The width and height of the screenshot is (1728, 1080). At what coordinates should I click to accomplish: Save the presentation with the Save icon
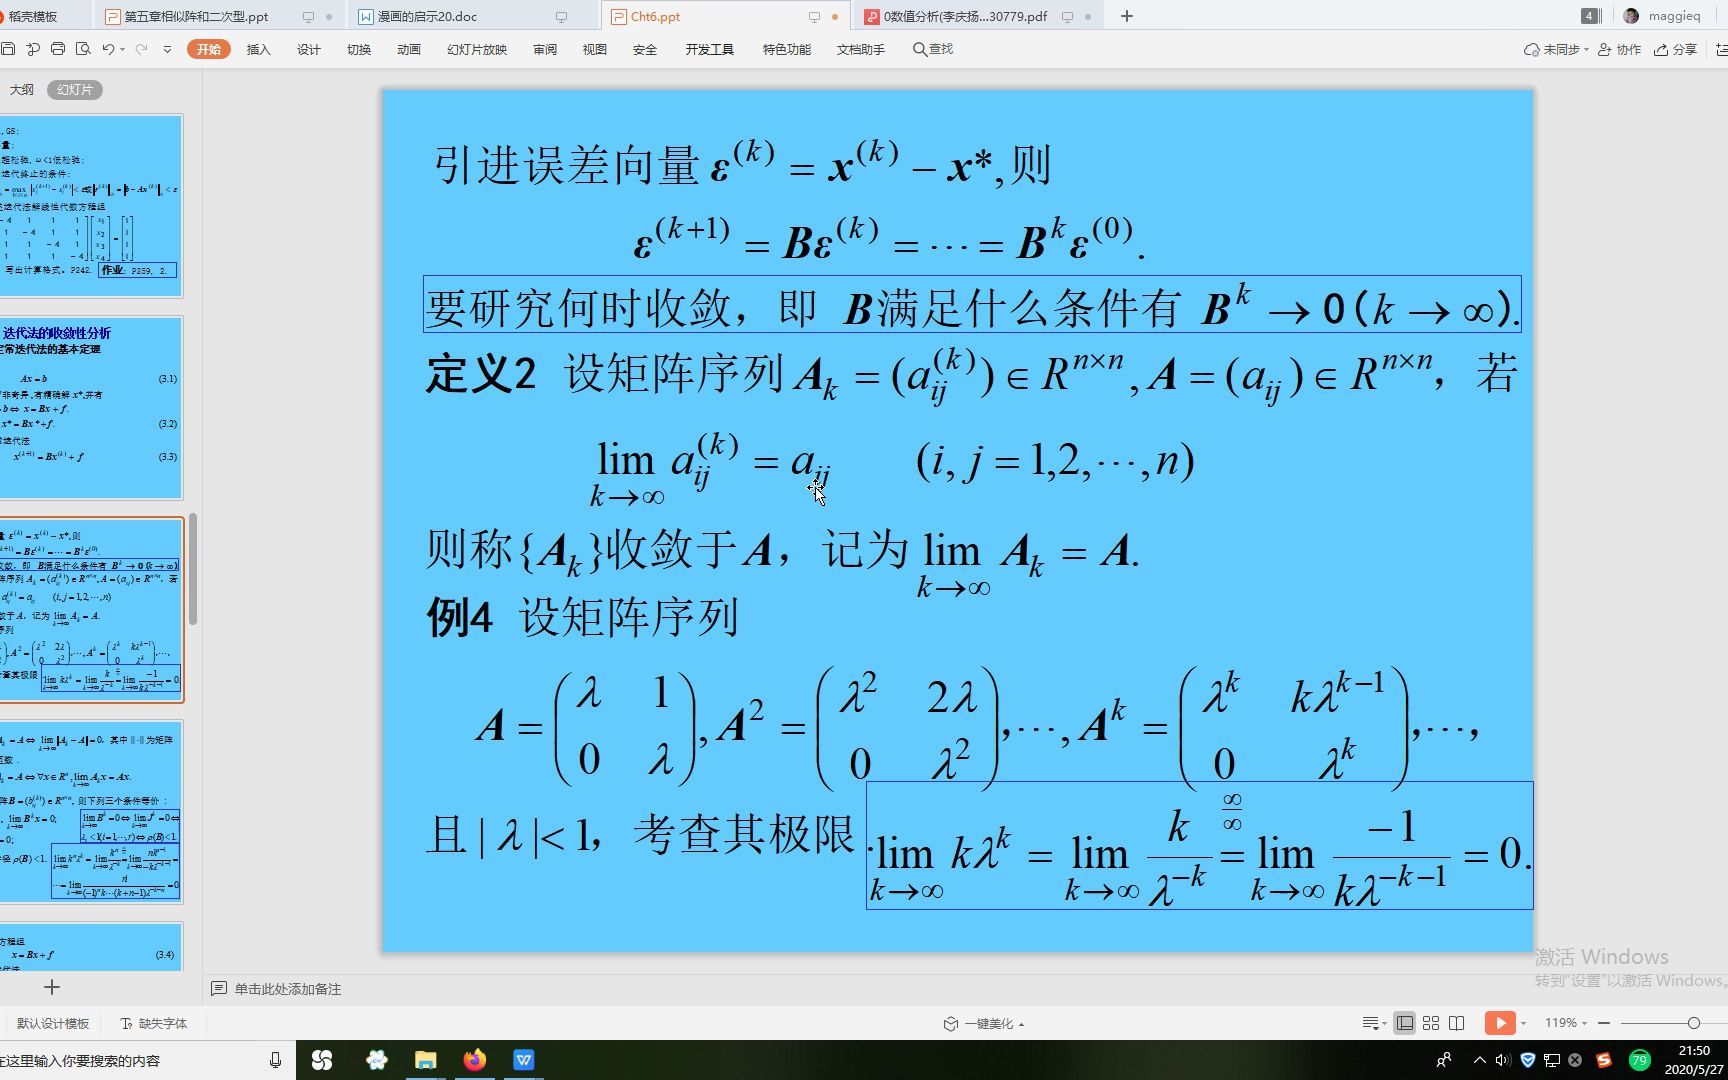tap(8, 49)
